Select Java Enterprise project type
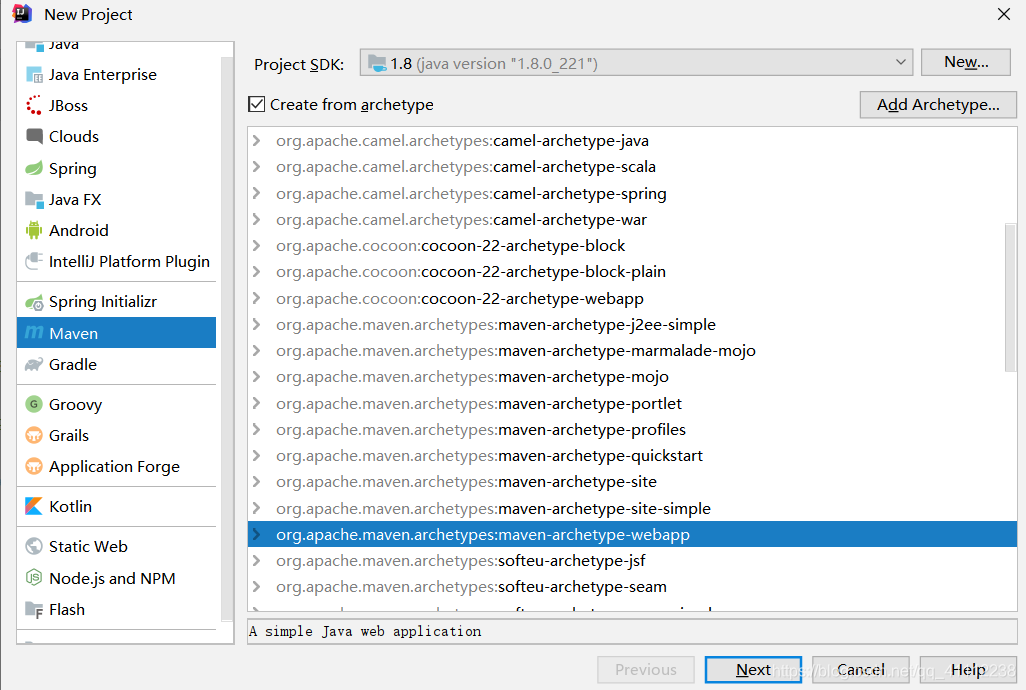Viewport: 1026px width, 690px height. pos(116,75)
